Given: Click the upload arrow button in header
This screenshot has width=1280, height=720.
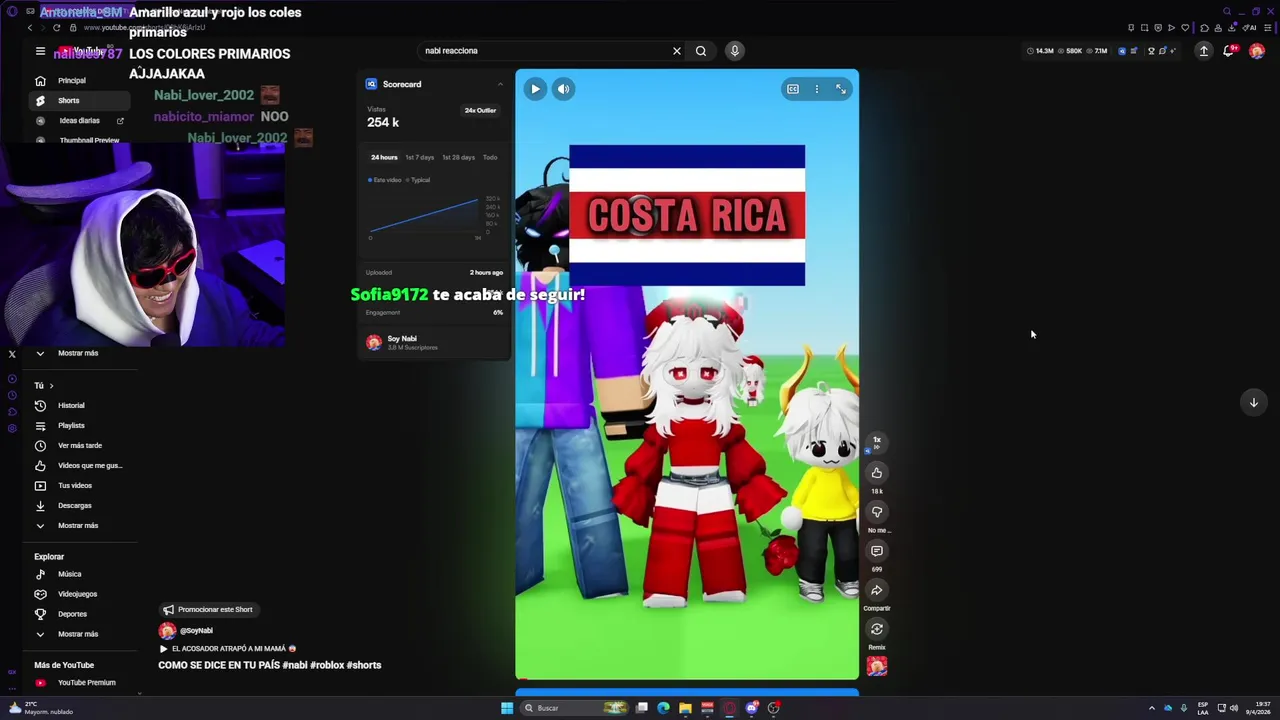Looking at the screenshot, I should 1204,51.
